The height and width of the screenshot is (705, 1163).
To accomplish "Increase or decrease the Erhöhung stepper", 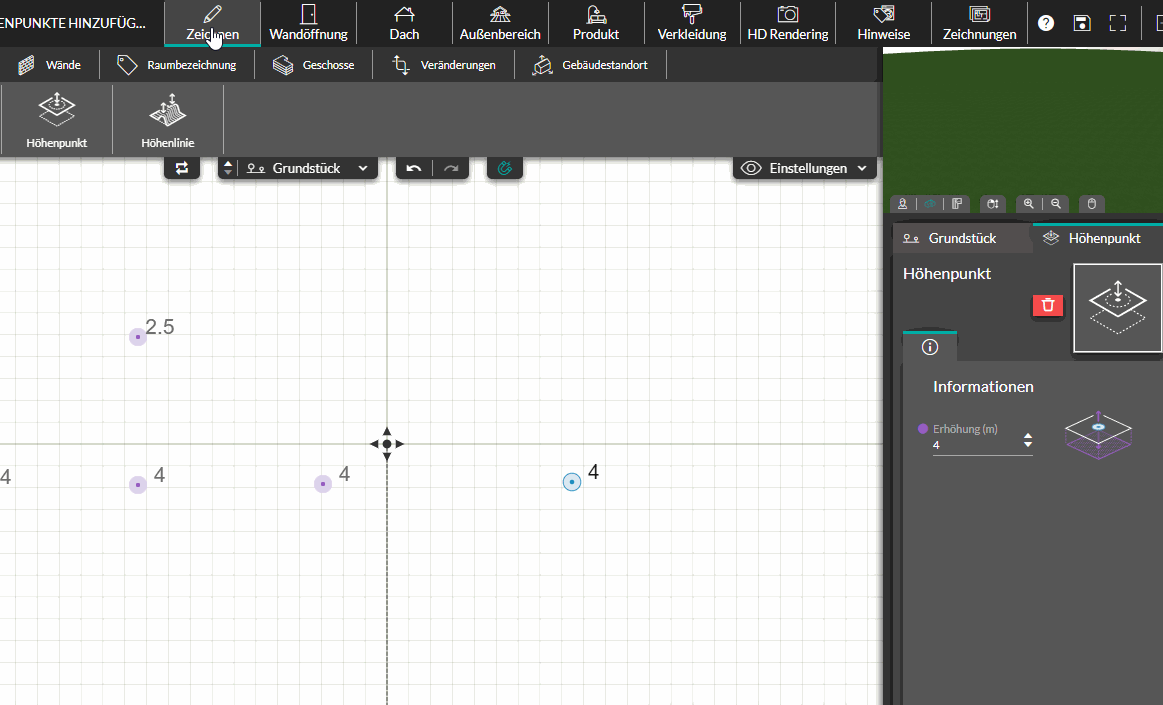I will (x=1028, y=440).
